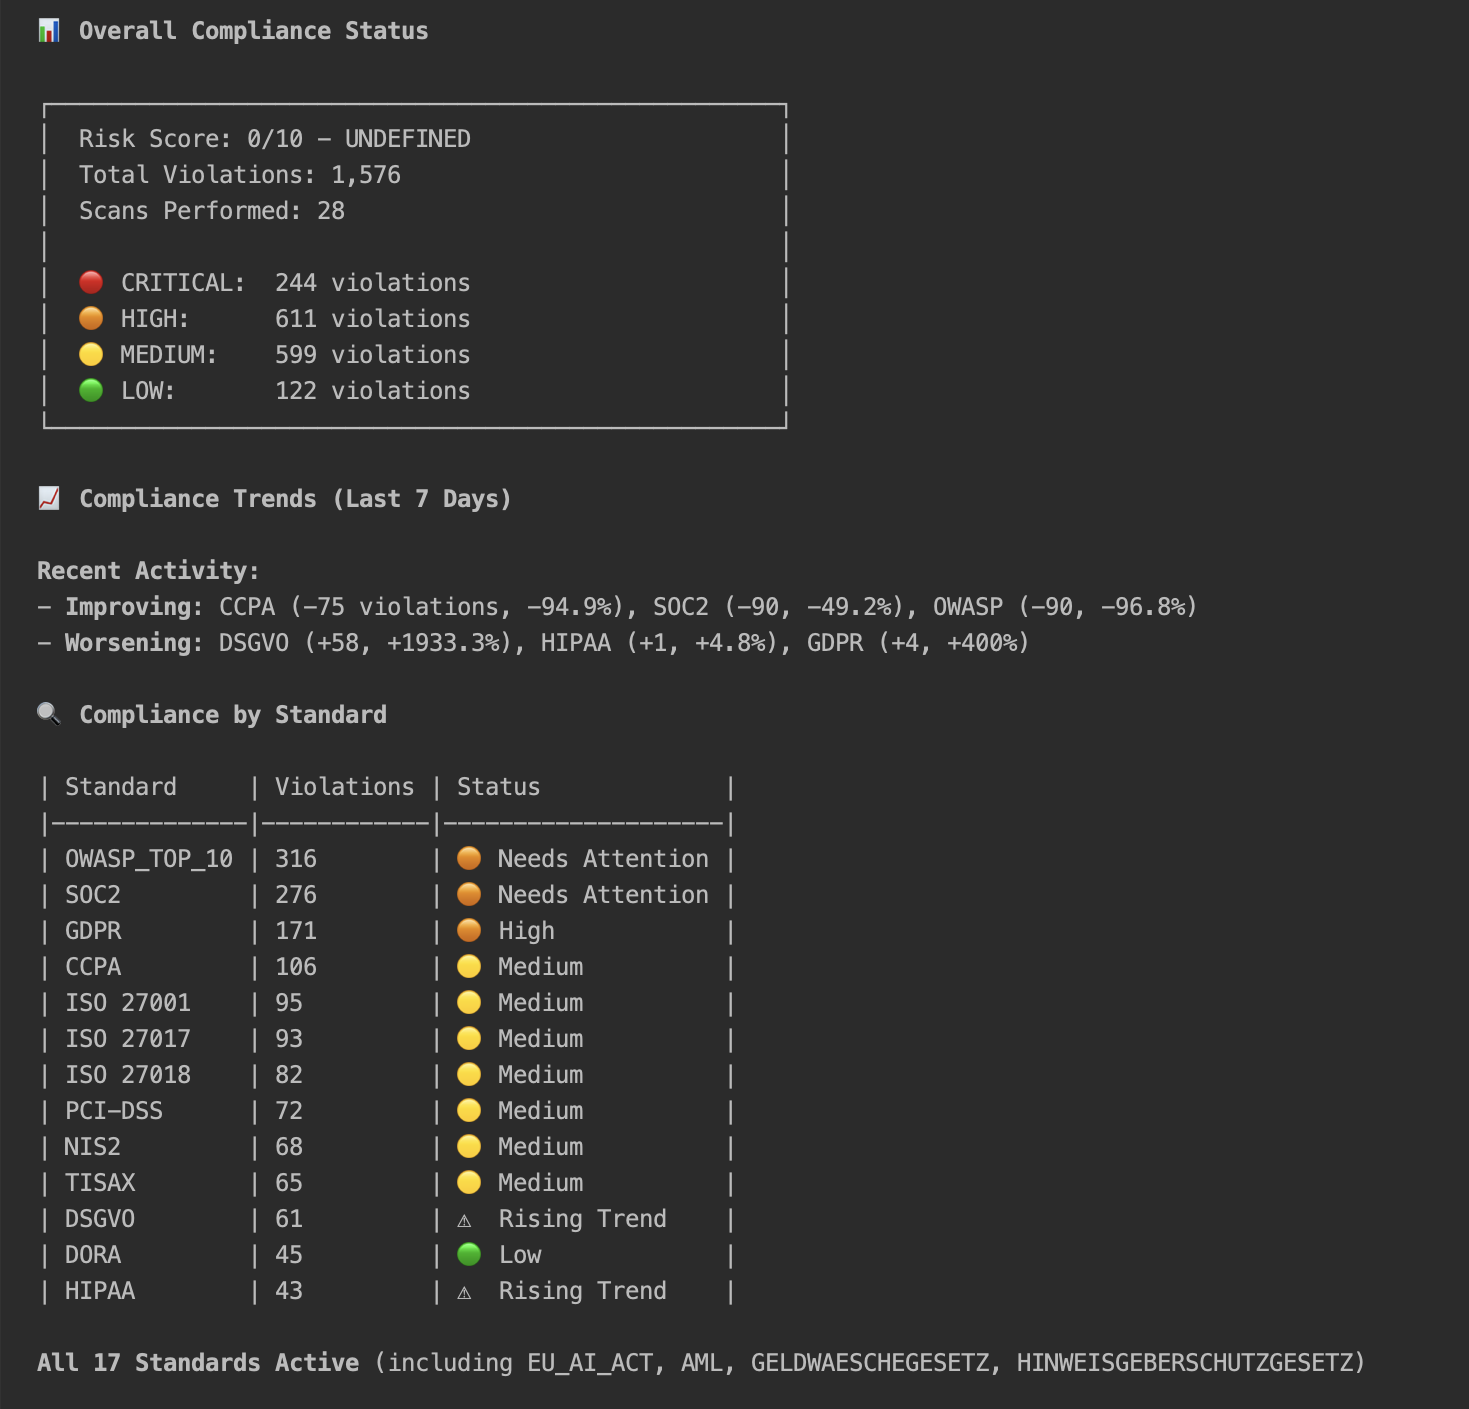The height and width of the screenshot is (1409, 1469).
Task: Click the green circle next to LOW
Action: pos(91,390)
